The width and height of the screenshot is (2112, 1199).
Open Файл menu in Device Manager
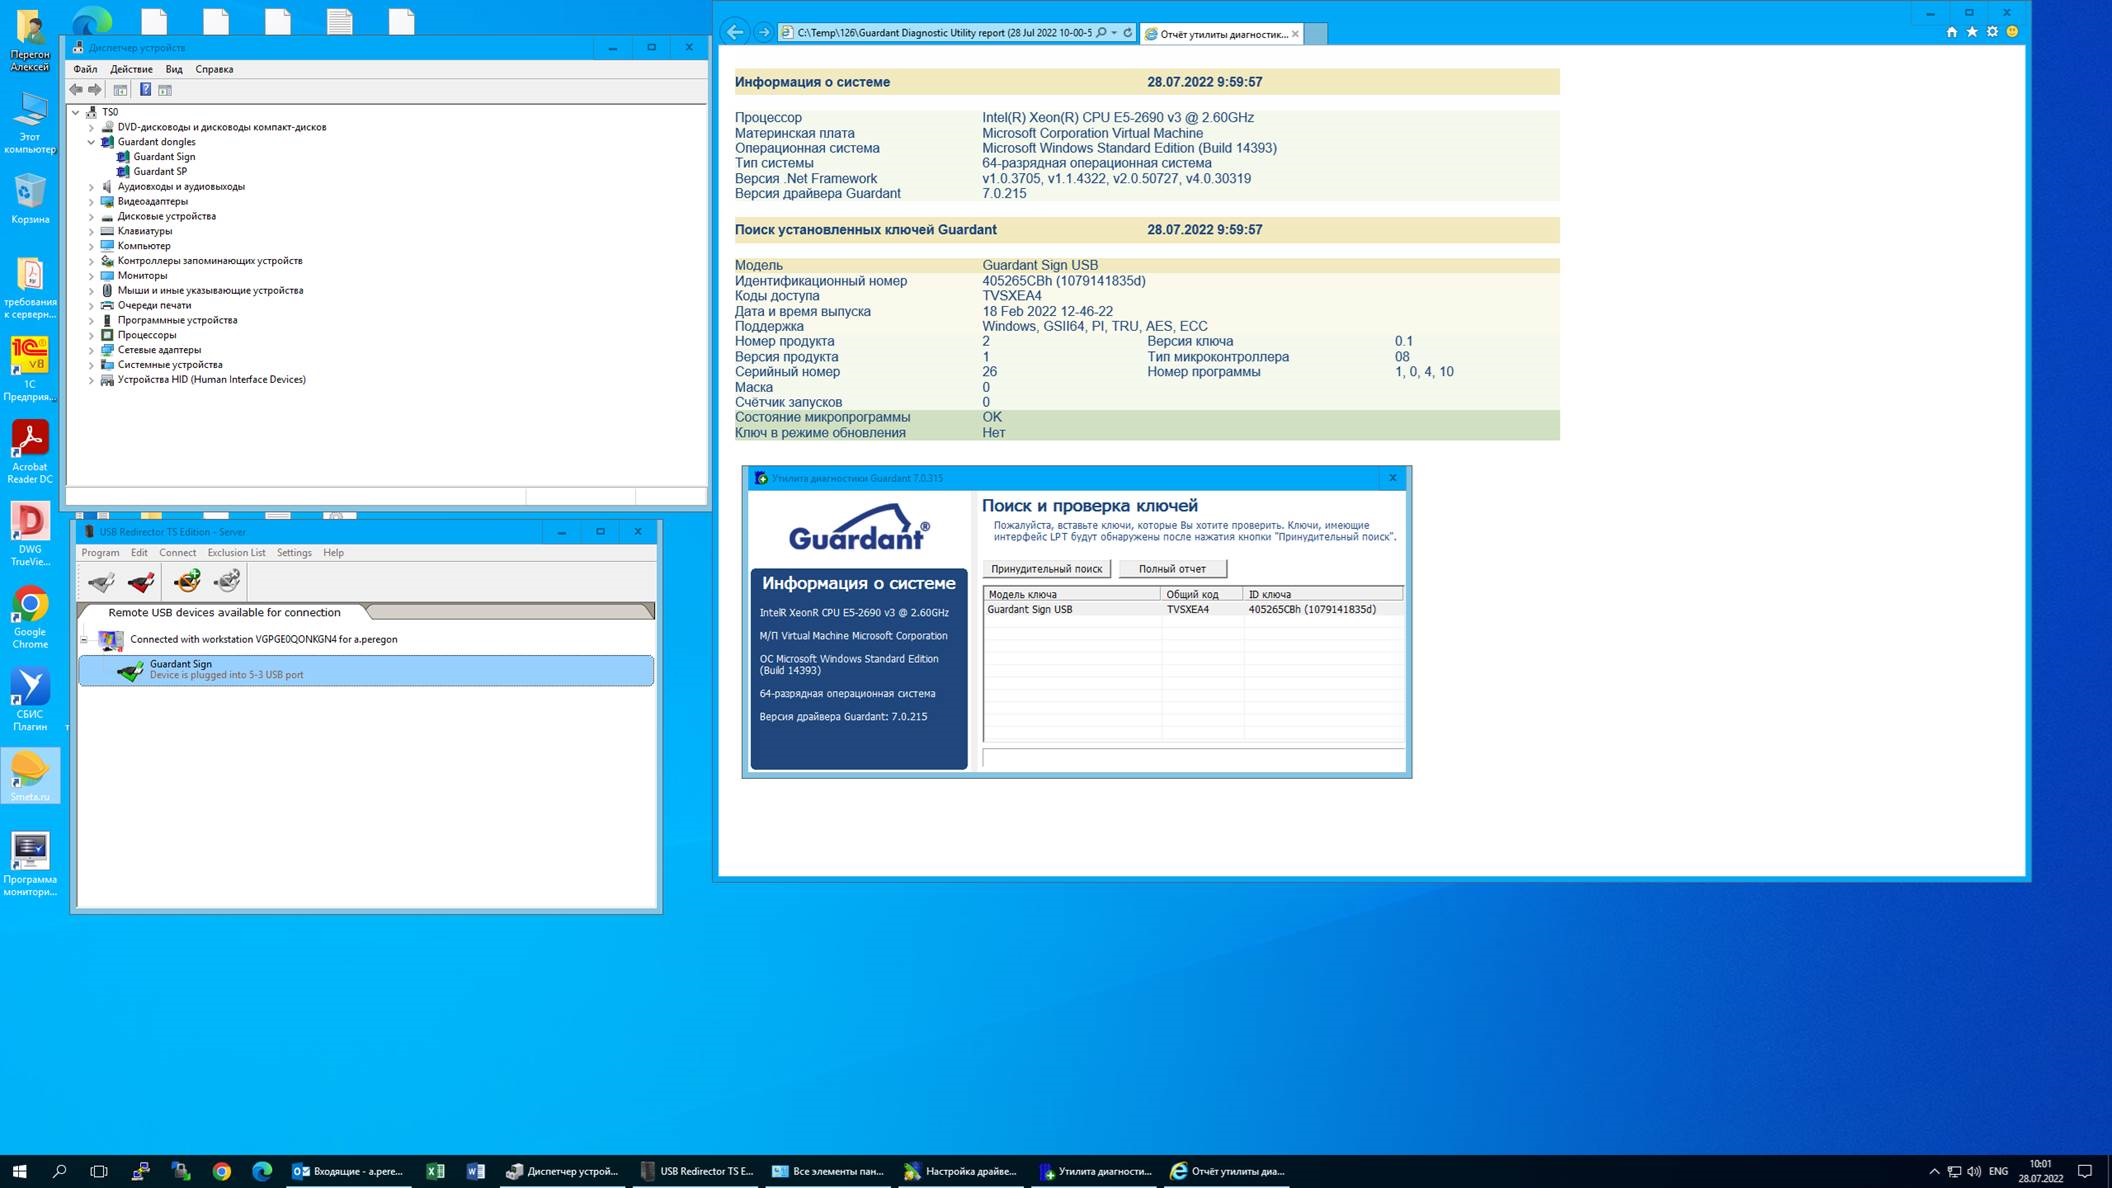click(85, 69)
